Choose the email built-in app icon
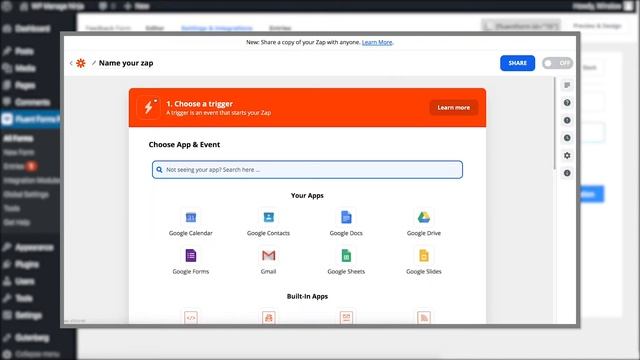 tap(346, 318)
